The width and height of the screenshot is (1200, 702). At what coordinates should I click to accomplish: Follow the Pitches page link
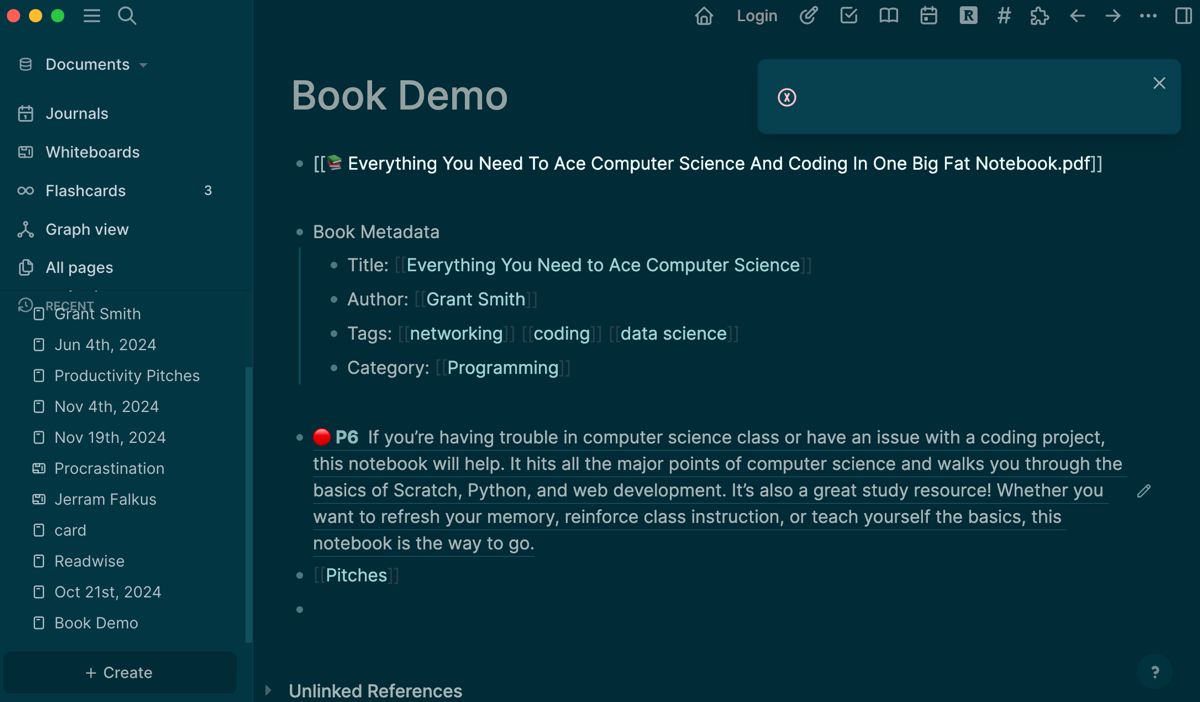tap(356, 575)
